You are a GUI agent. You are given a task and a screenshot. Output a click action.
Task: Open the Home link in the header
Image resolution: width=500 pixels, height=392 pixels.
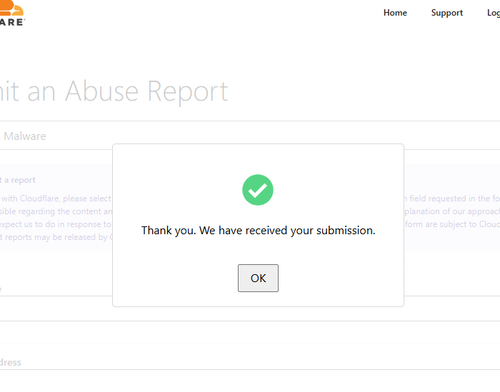pos(395,13)
